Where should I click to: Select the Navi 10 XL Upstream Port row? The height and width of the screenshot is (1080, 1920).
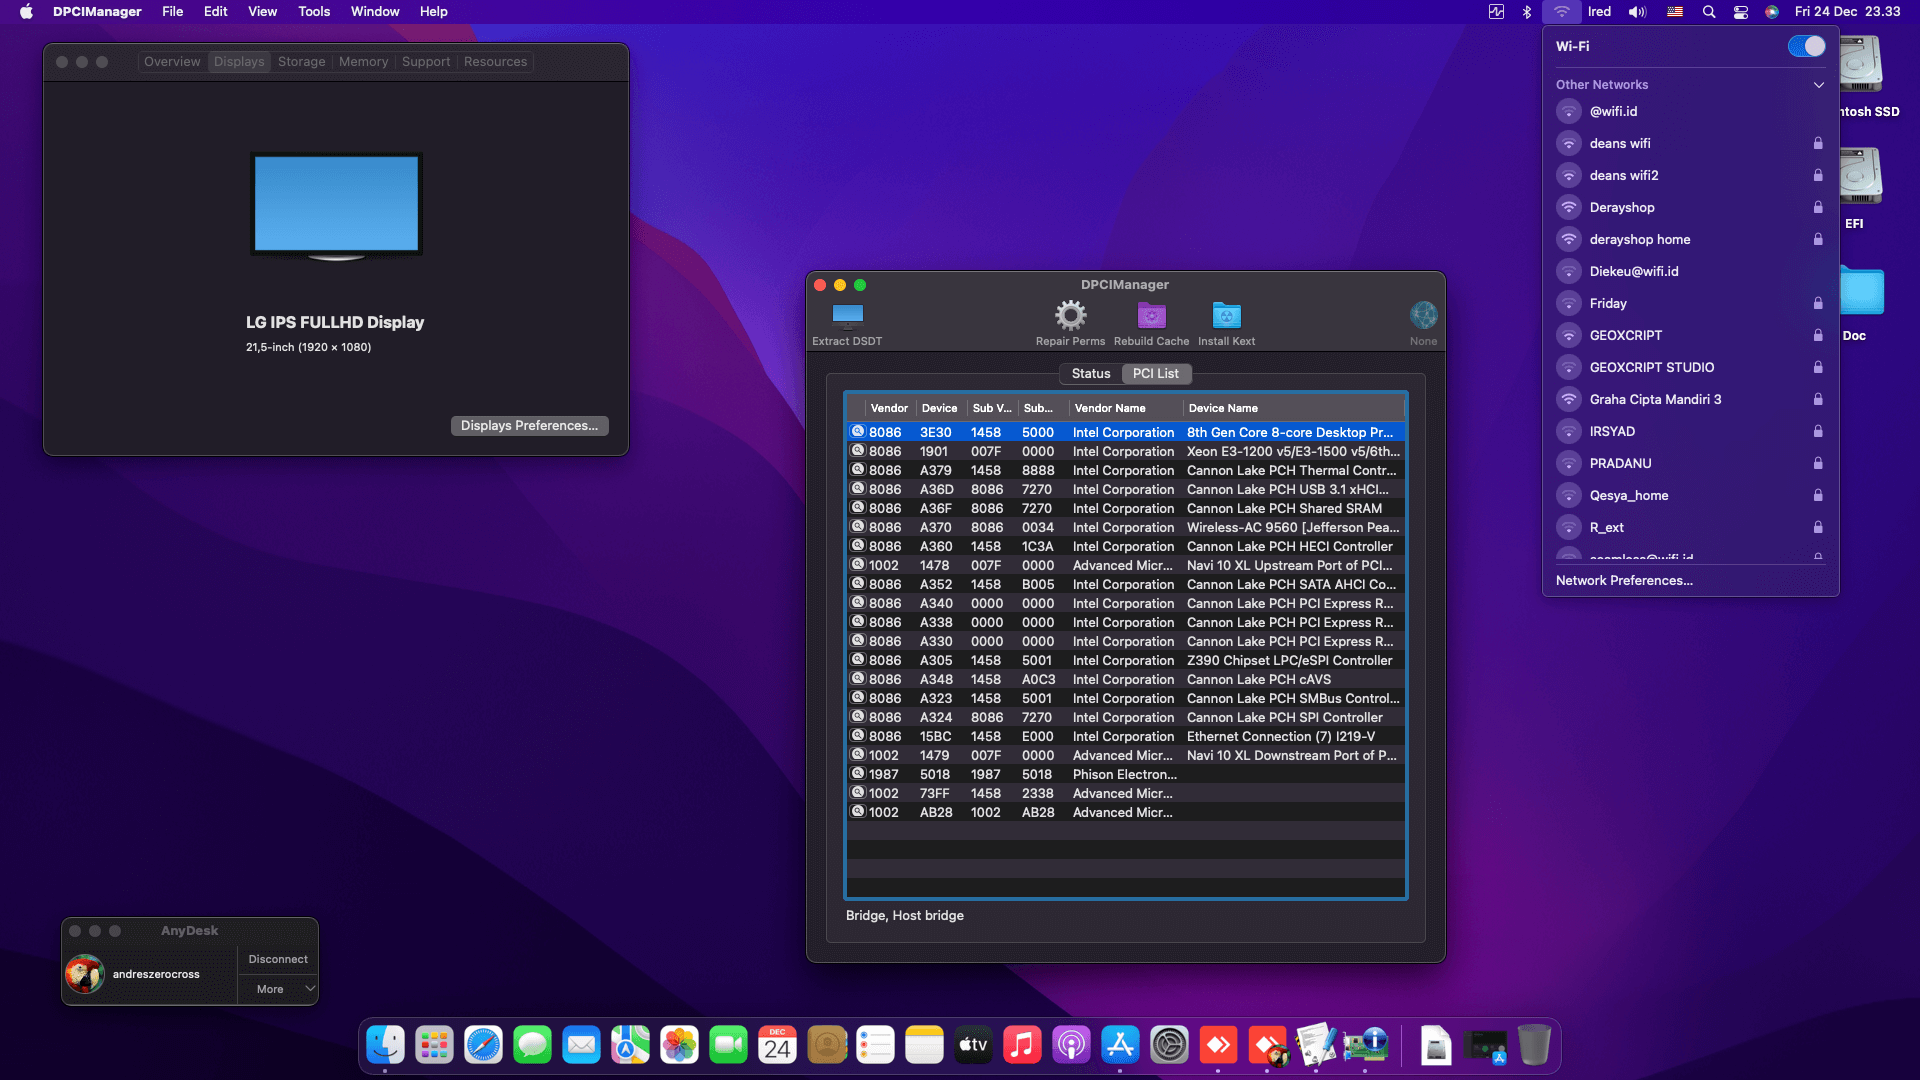1126,566
